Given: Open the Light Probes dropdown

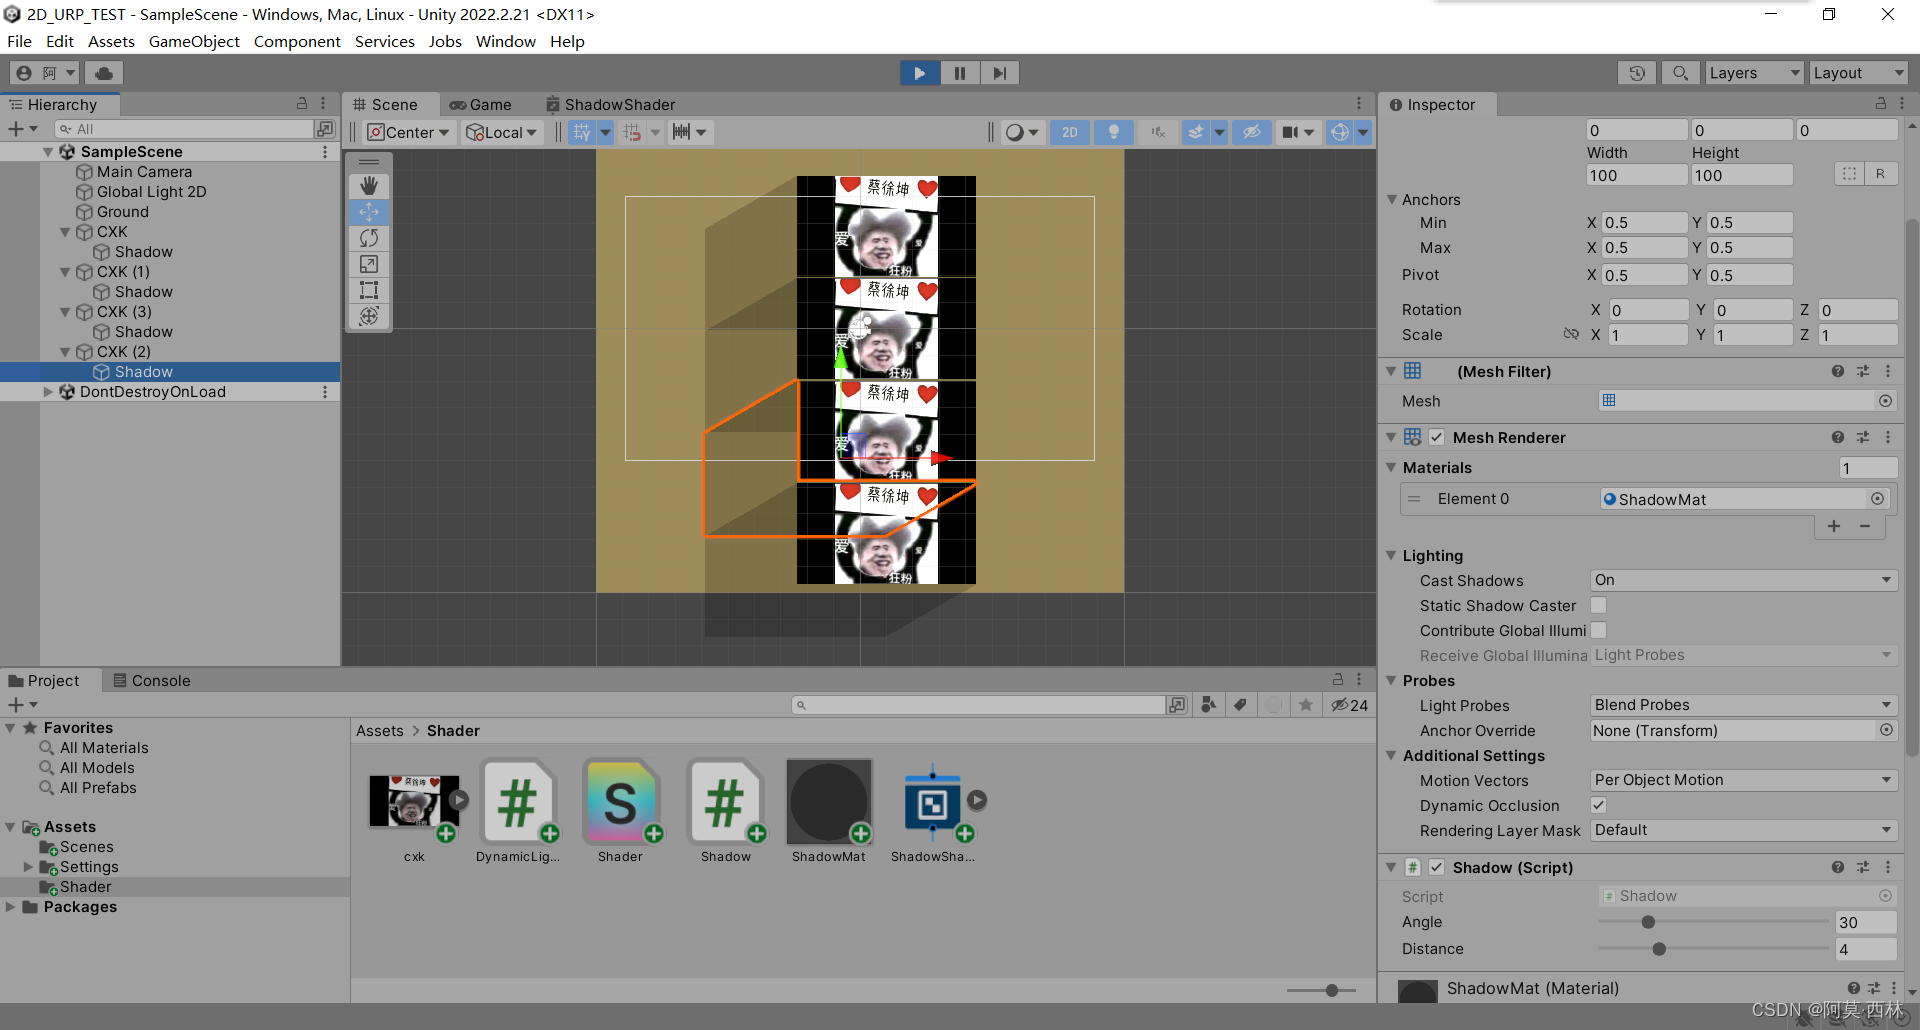Looking at the screenshot, I should click(1742, 705).
